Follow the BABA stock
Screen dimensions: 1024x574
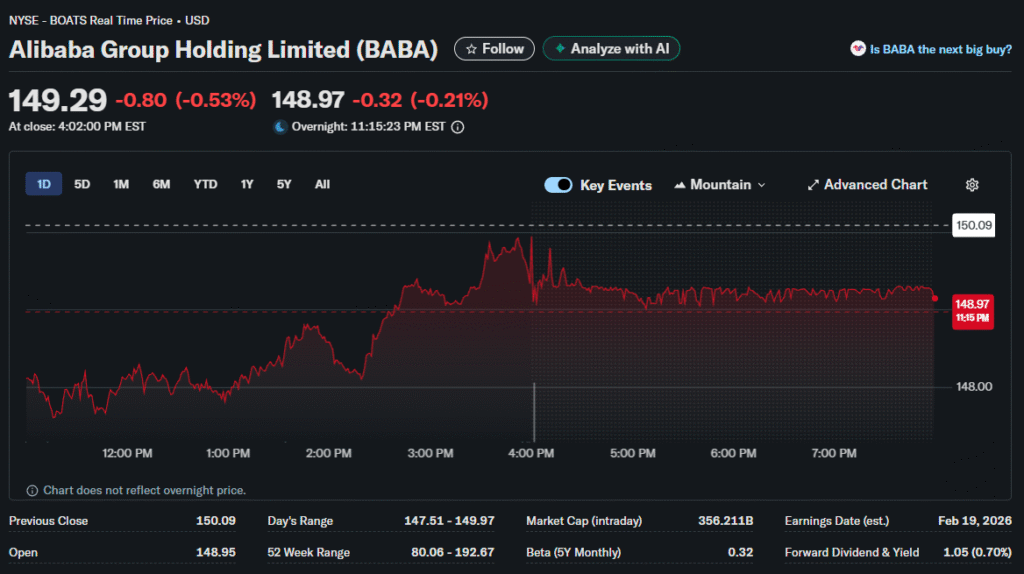click(x=494, y=49)
